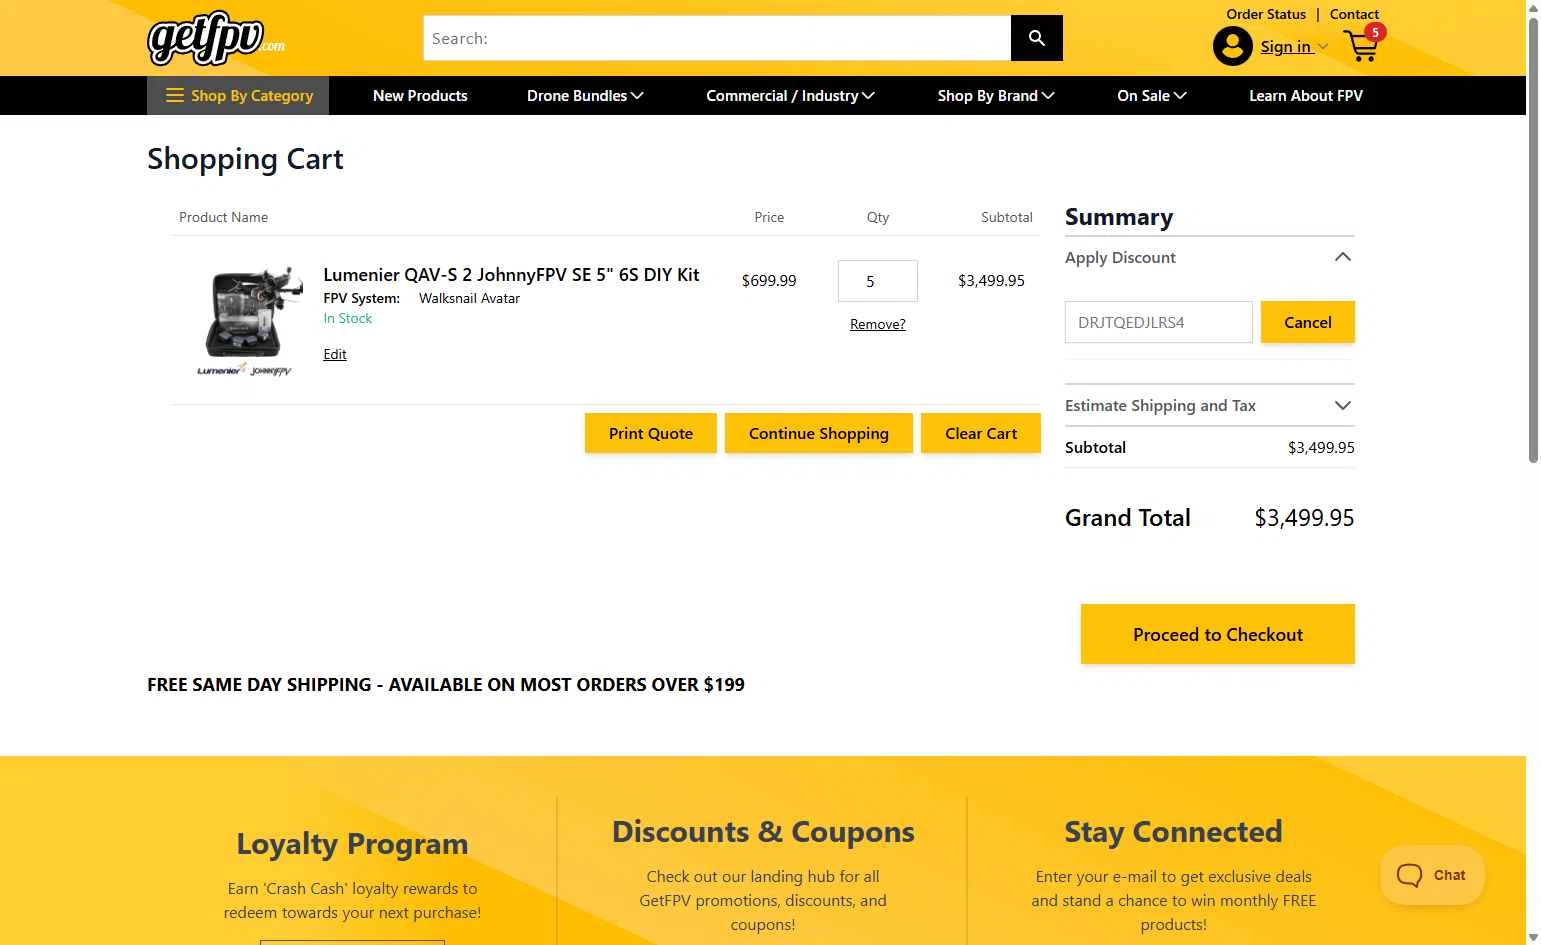Open the shopping cart icon
Image resolution: width=1541 pixels, height=945 pixels.
[x=1361, y=46]
